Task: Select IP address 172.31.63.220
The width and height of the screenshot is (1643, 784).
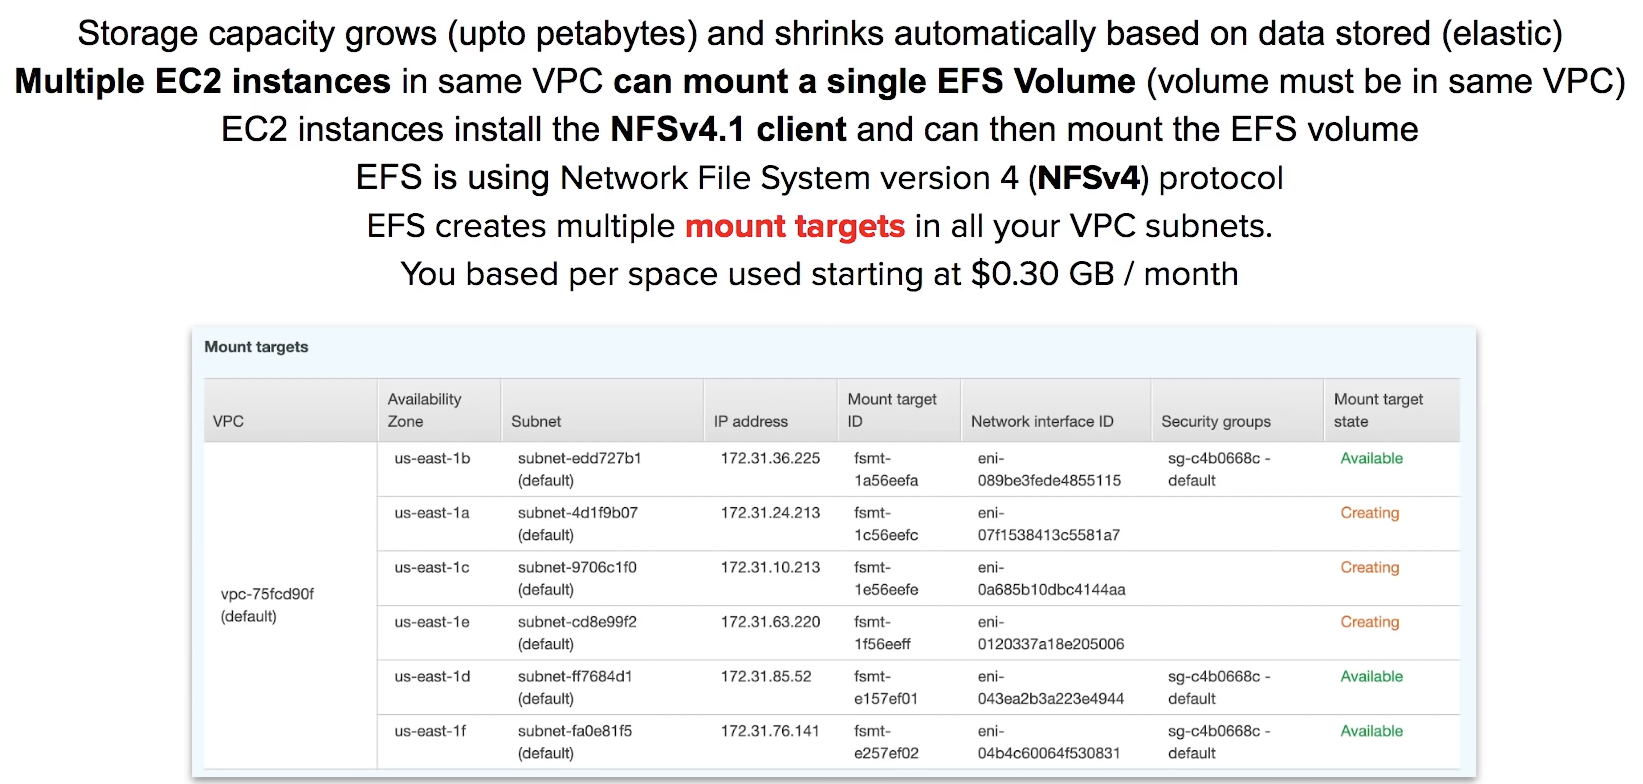Action: pyautogui.click(x=770, y=622)
